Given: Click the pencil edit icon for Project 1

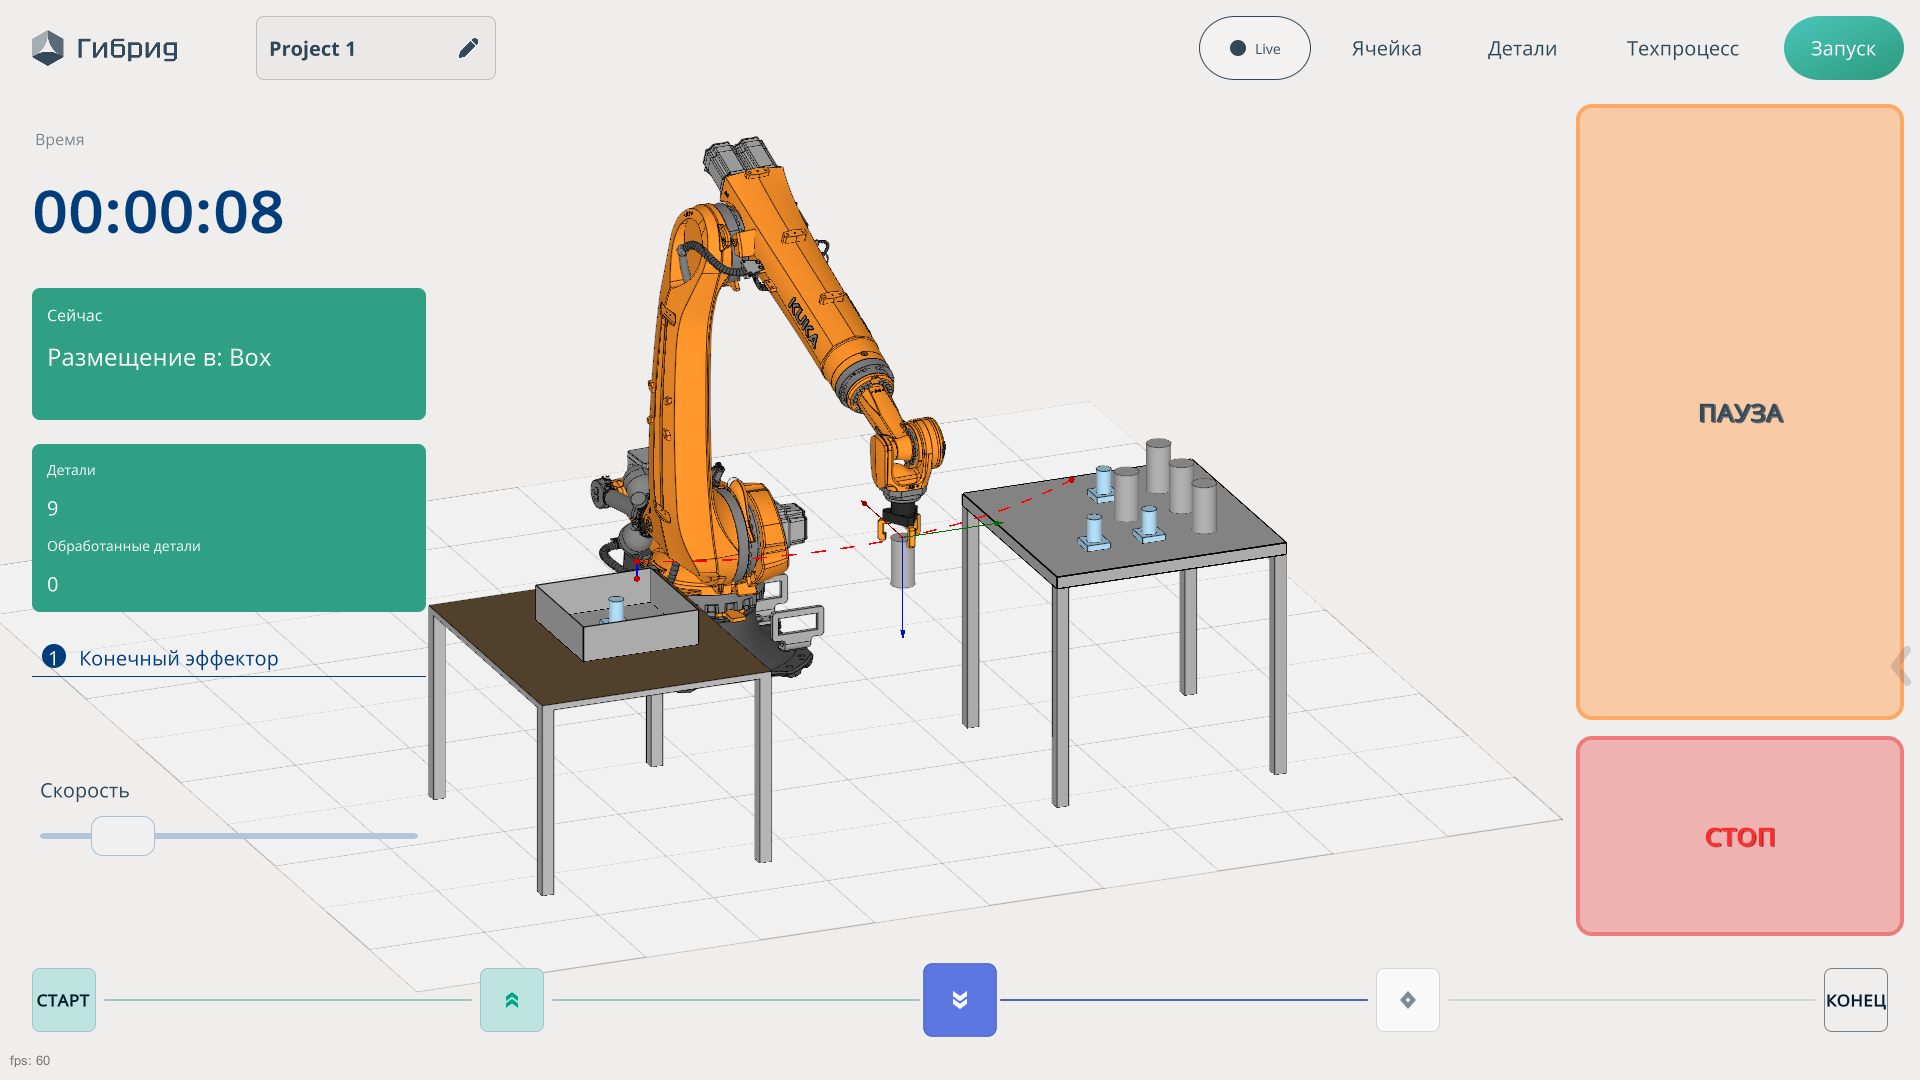Looking at the screenshot, I should pos(468,48).
